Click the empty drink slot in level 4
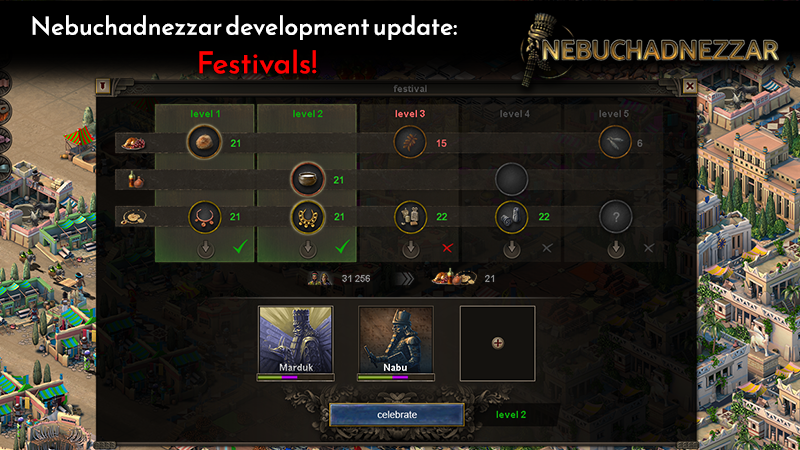 [511, 180]
